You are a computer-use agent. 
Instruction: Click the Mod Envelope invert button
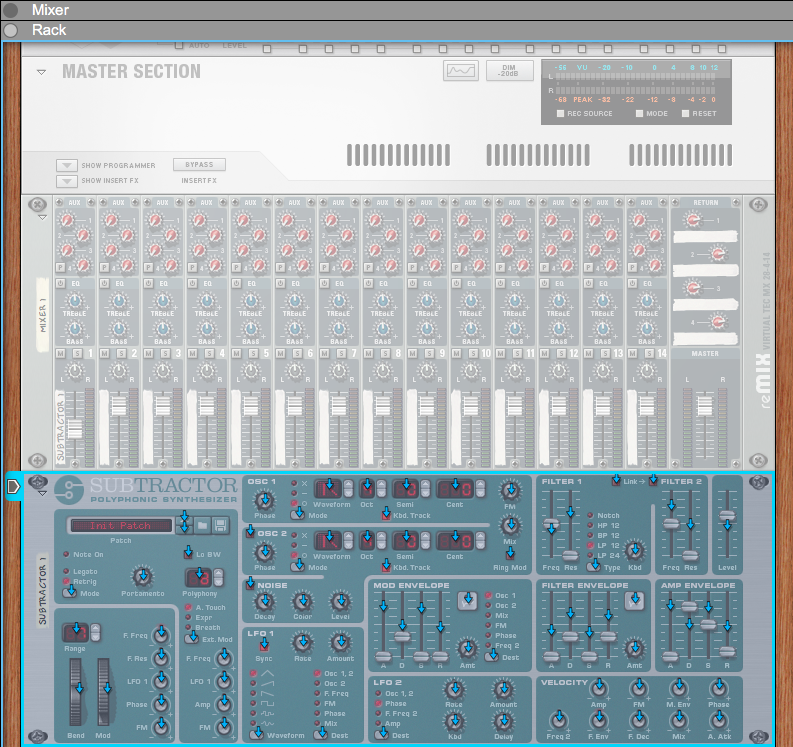tap(468, 601)
